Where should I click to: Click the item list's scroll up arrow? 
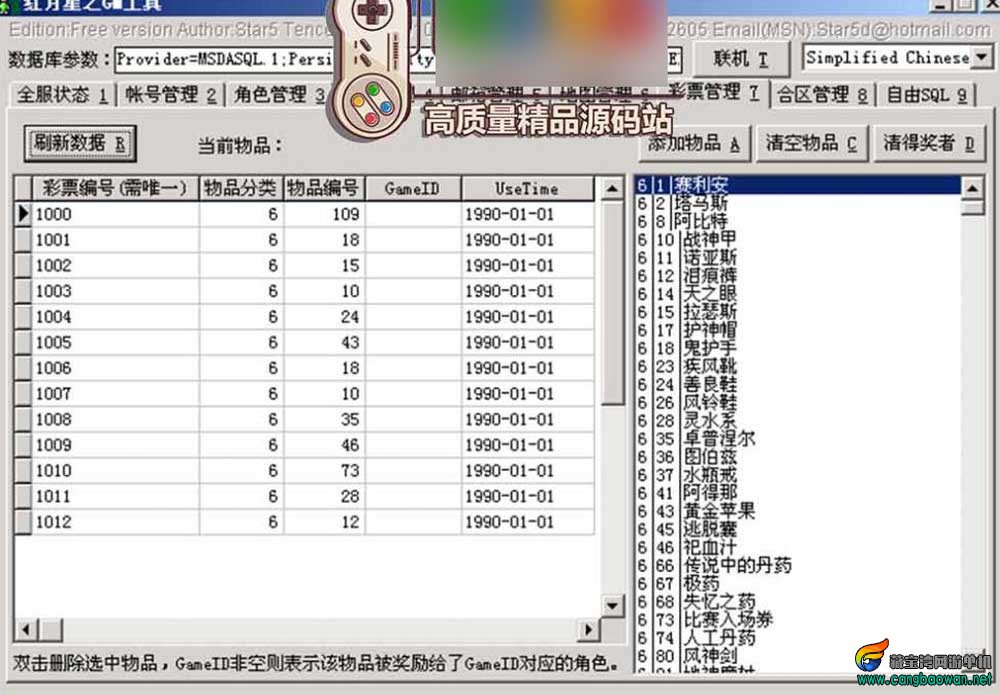[972, 188]
